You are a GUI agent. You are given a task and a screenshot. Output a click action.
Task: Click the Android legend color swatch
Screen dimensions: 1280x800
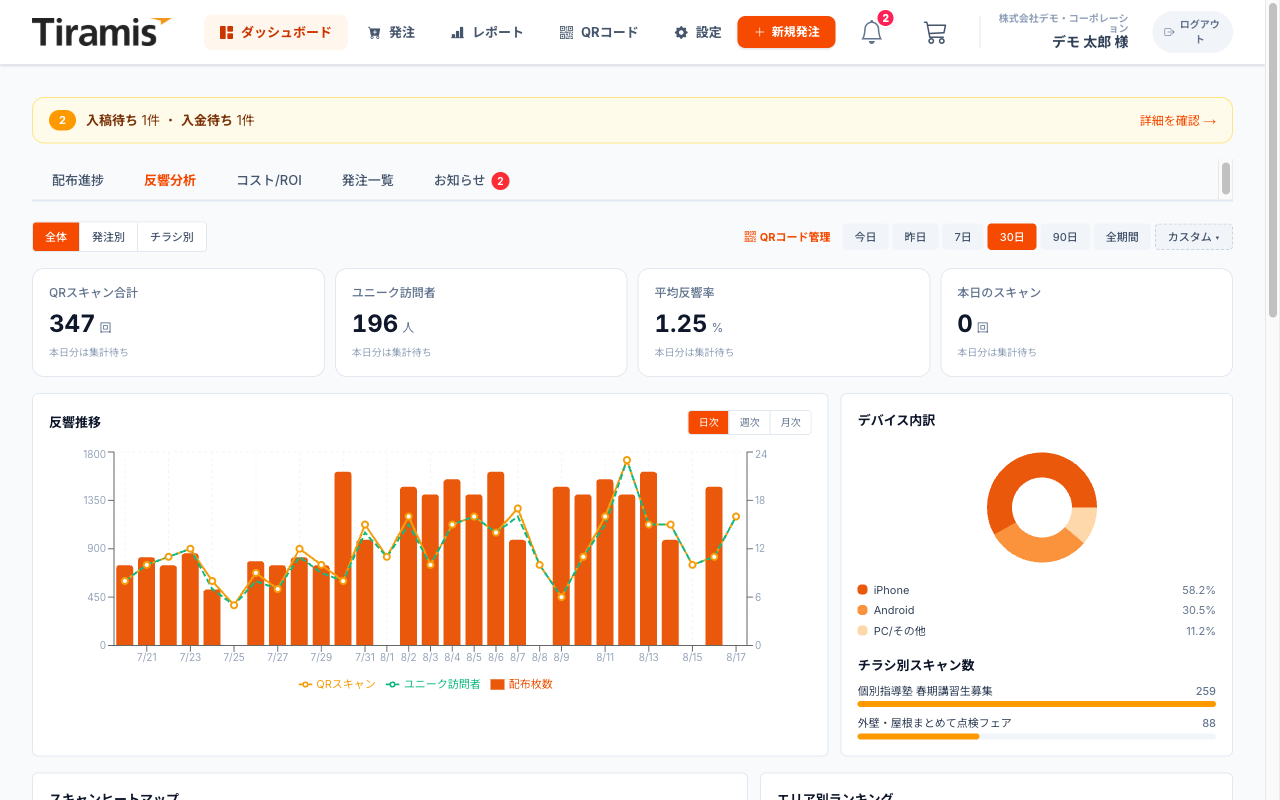click(863, 610)
